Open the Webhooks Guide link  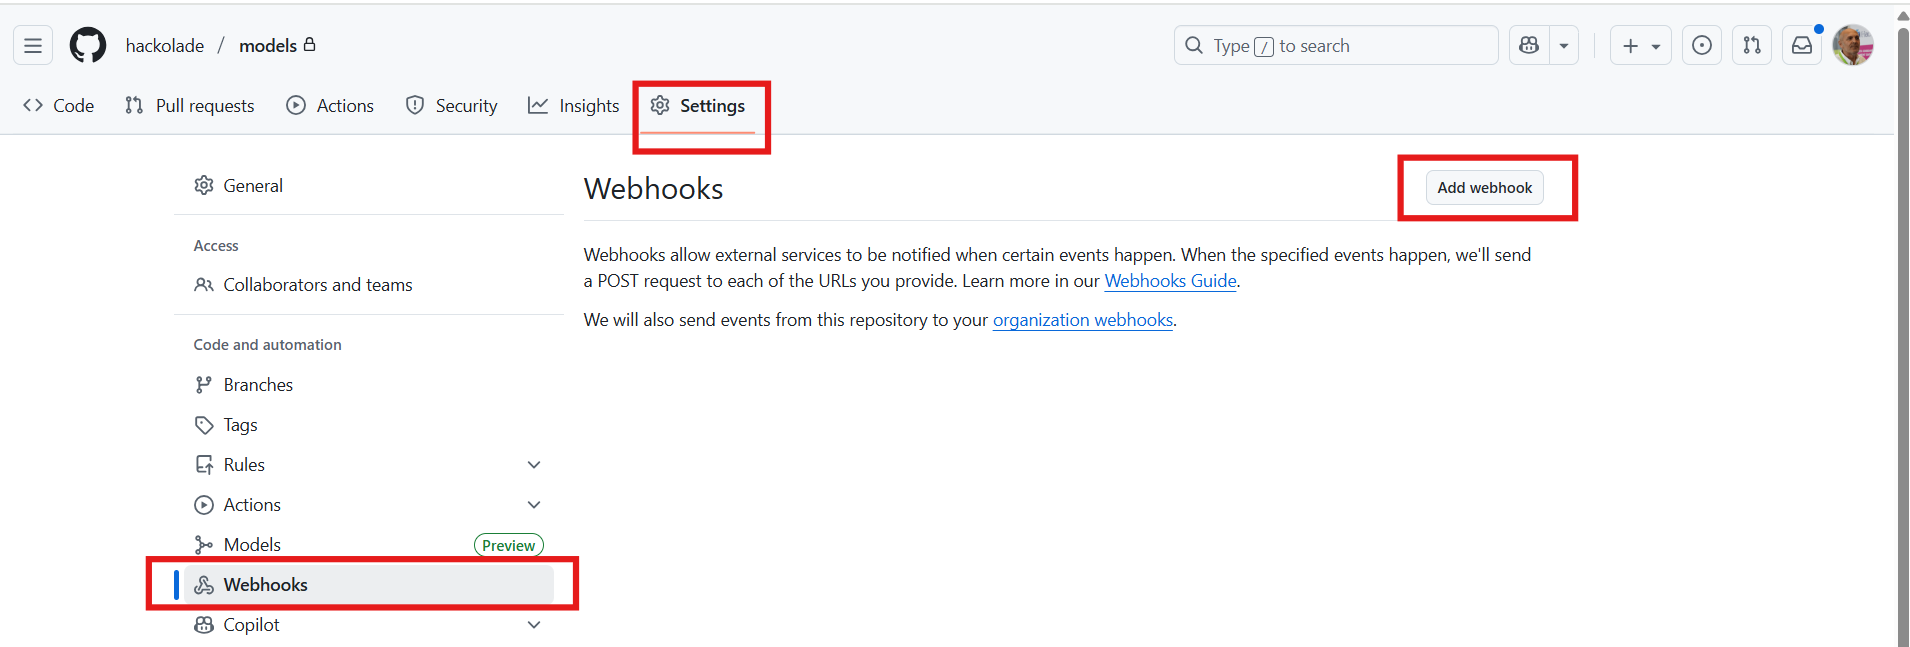1170,281
